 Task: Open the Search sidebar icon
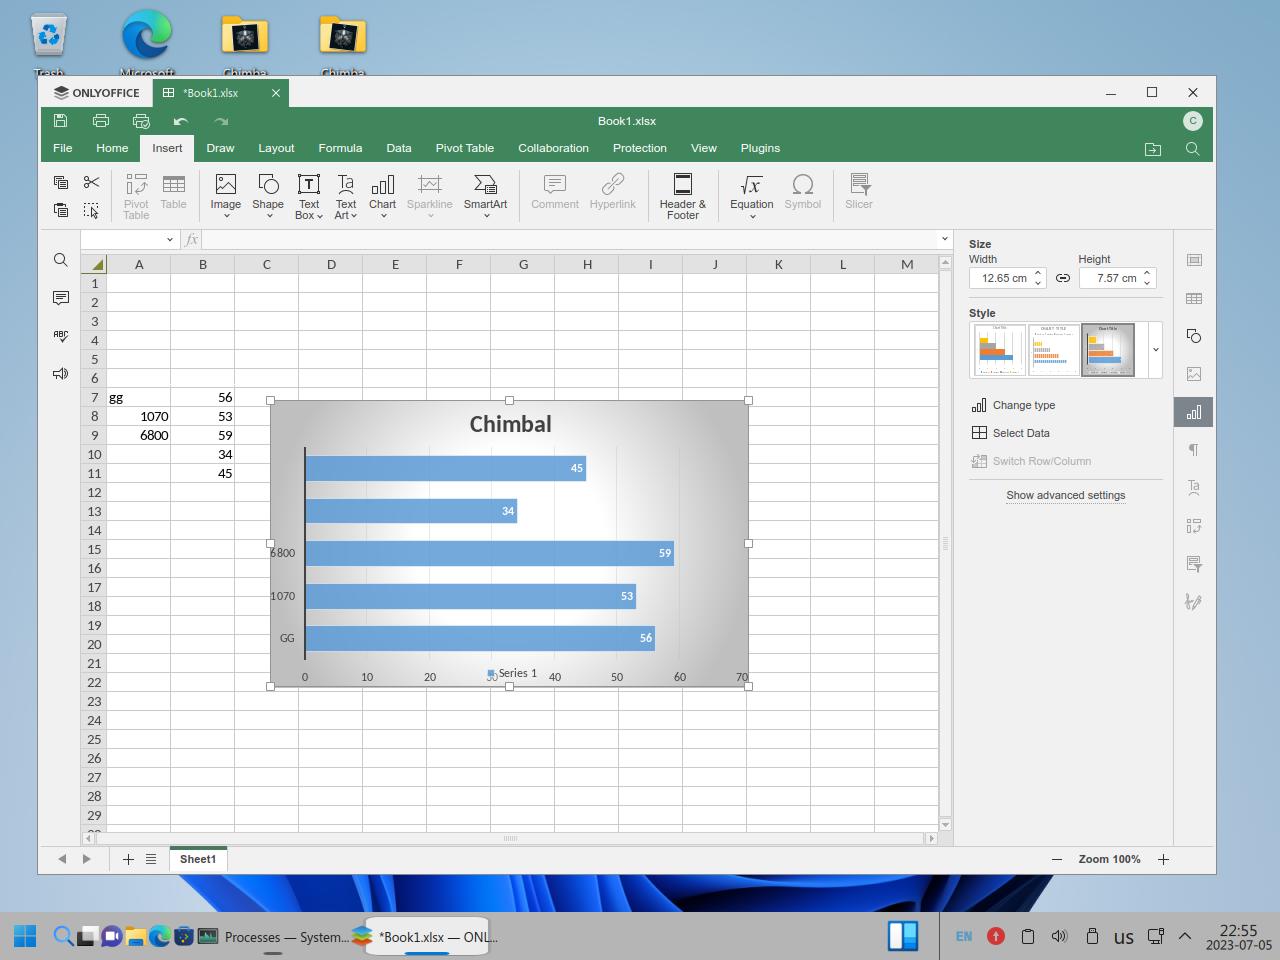(x=61, y=260)
